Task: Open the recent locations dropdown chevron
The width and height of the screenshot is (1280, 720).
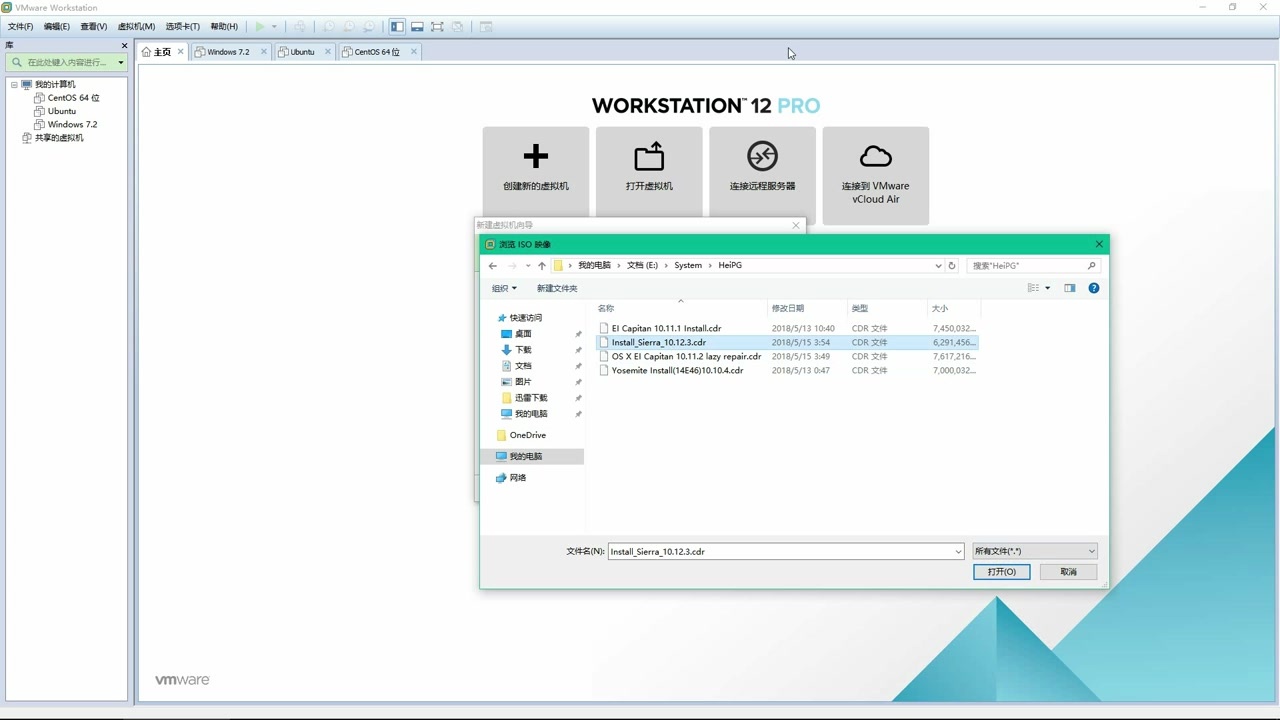Action: pyautogui.click(x=528, y=266)
